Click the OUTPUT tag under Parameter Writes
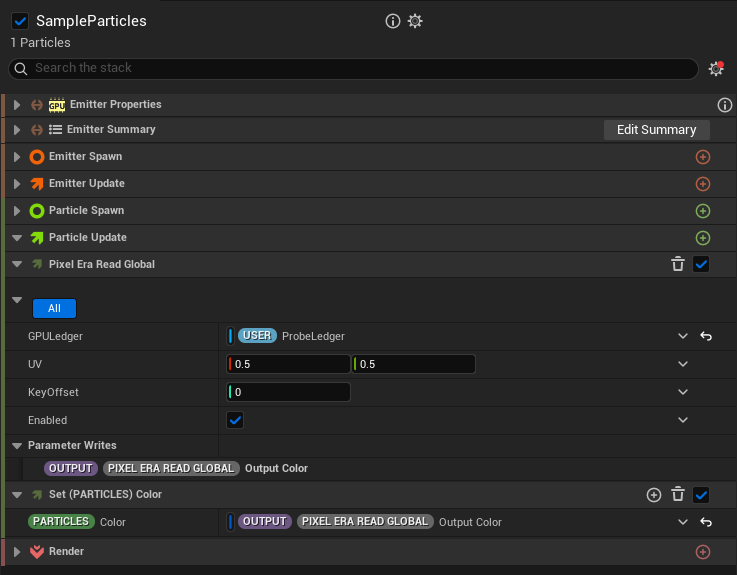 [x=71, y=468]
